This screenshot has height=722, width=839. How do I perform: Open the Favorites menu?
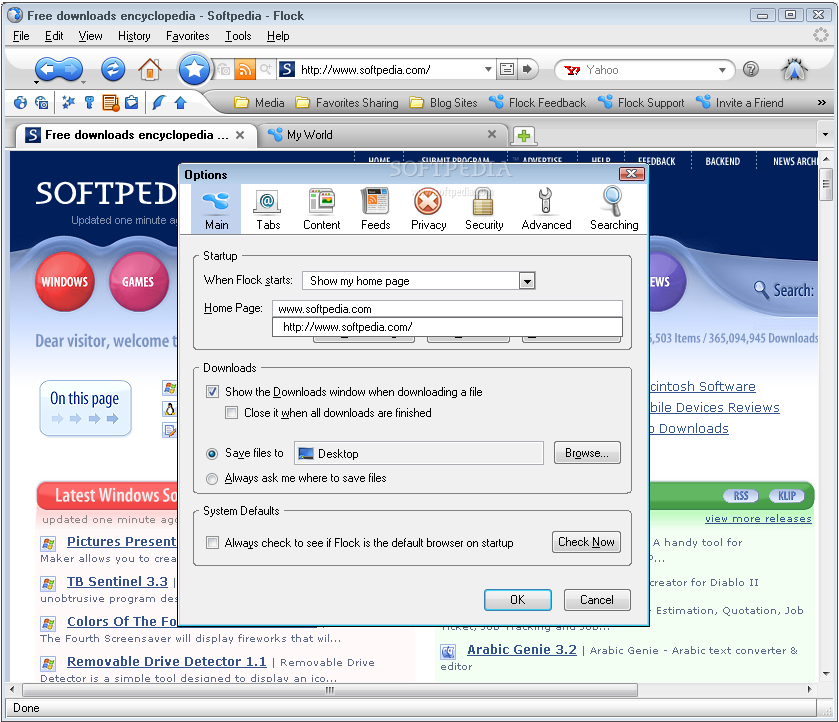(187, 36)
